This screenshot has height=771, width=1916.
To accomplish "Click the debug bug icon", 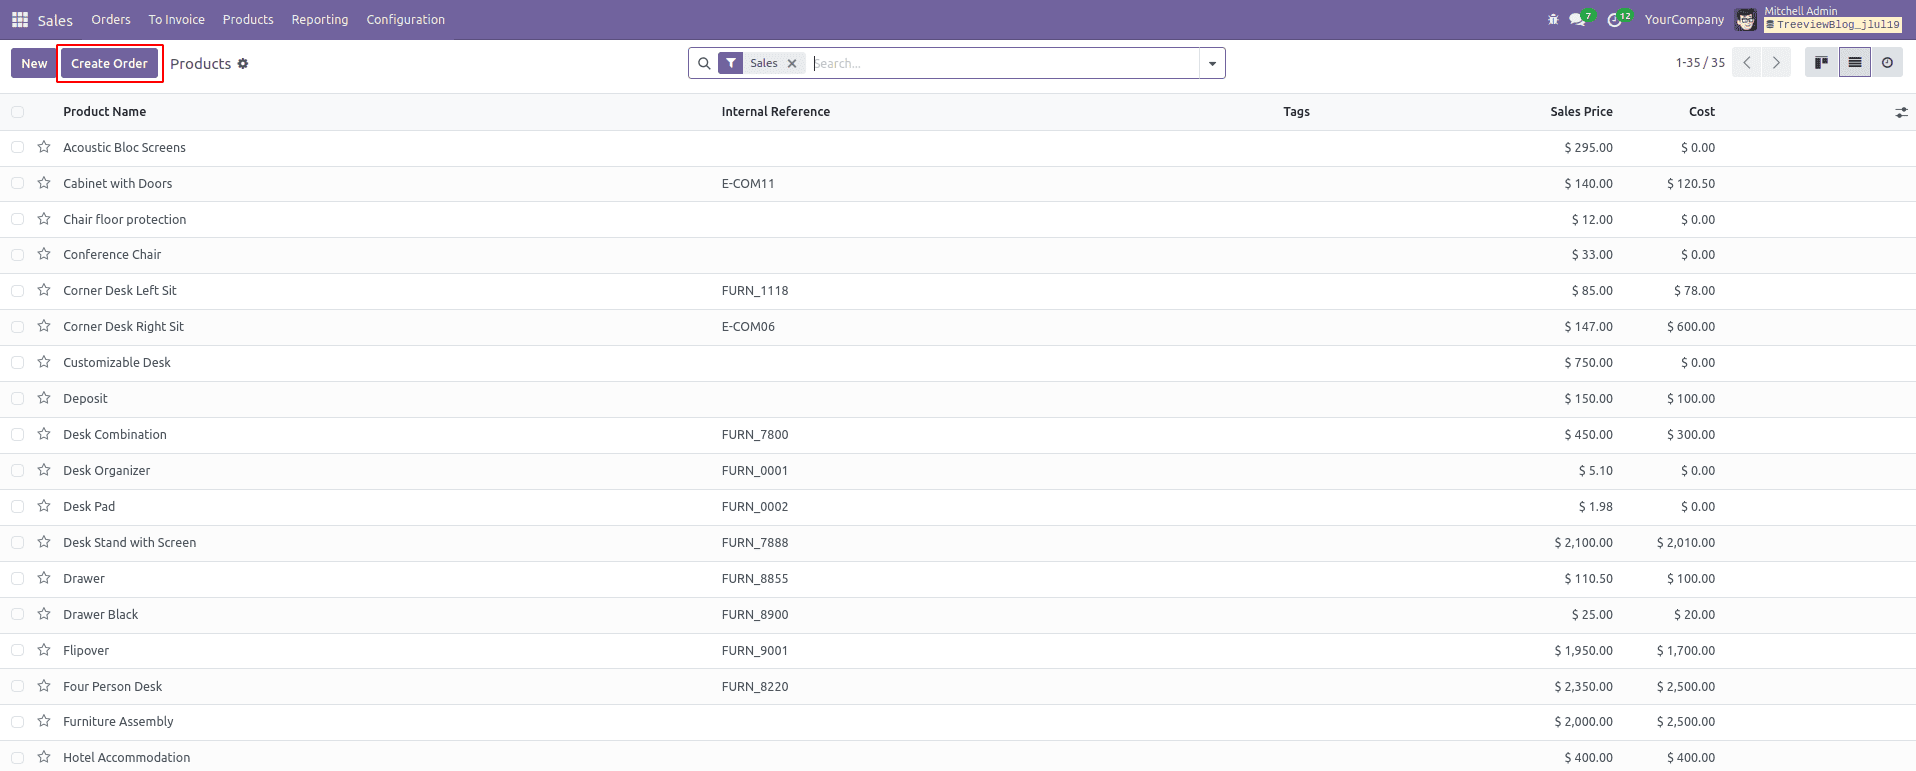I will (x=1552, y=20).
